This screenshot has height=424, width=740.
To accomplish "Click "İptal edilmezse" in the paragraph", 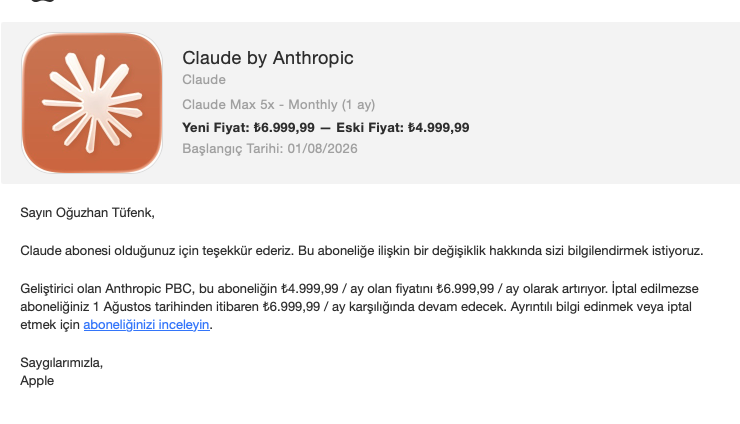I will (x=655, y=288).
